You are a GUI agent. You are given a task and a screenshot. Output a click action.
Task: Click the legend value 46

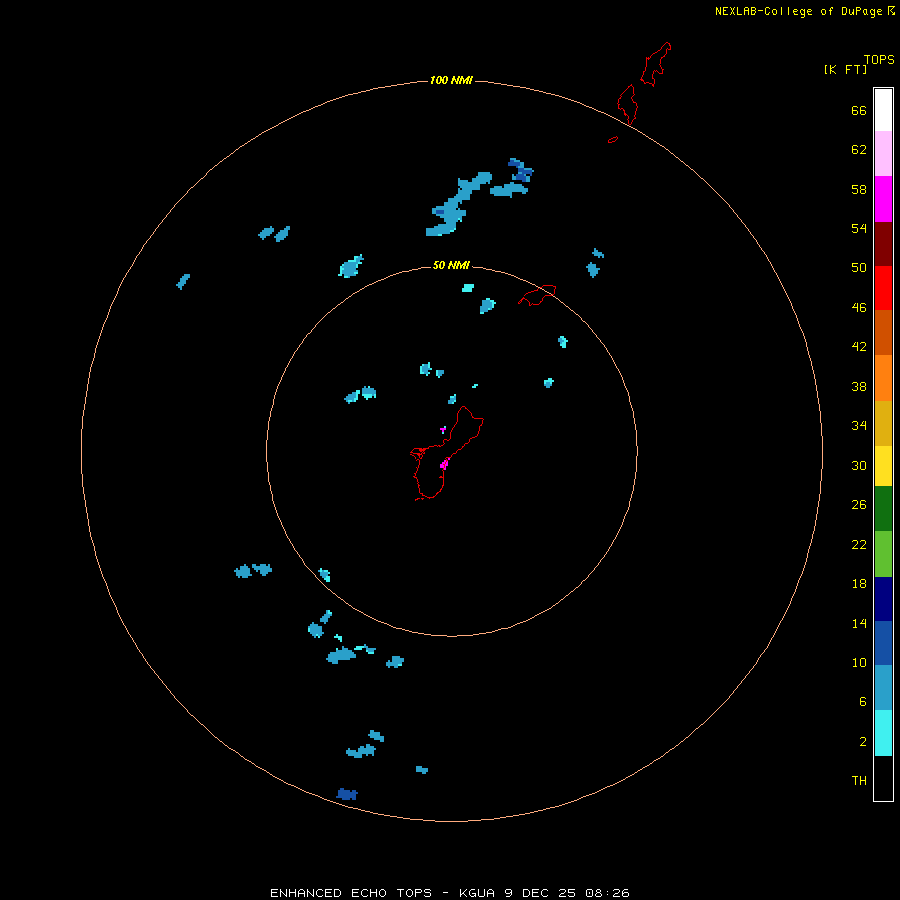pos(859,308)
